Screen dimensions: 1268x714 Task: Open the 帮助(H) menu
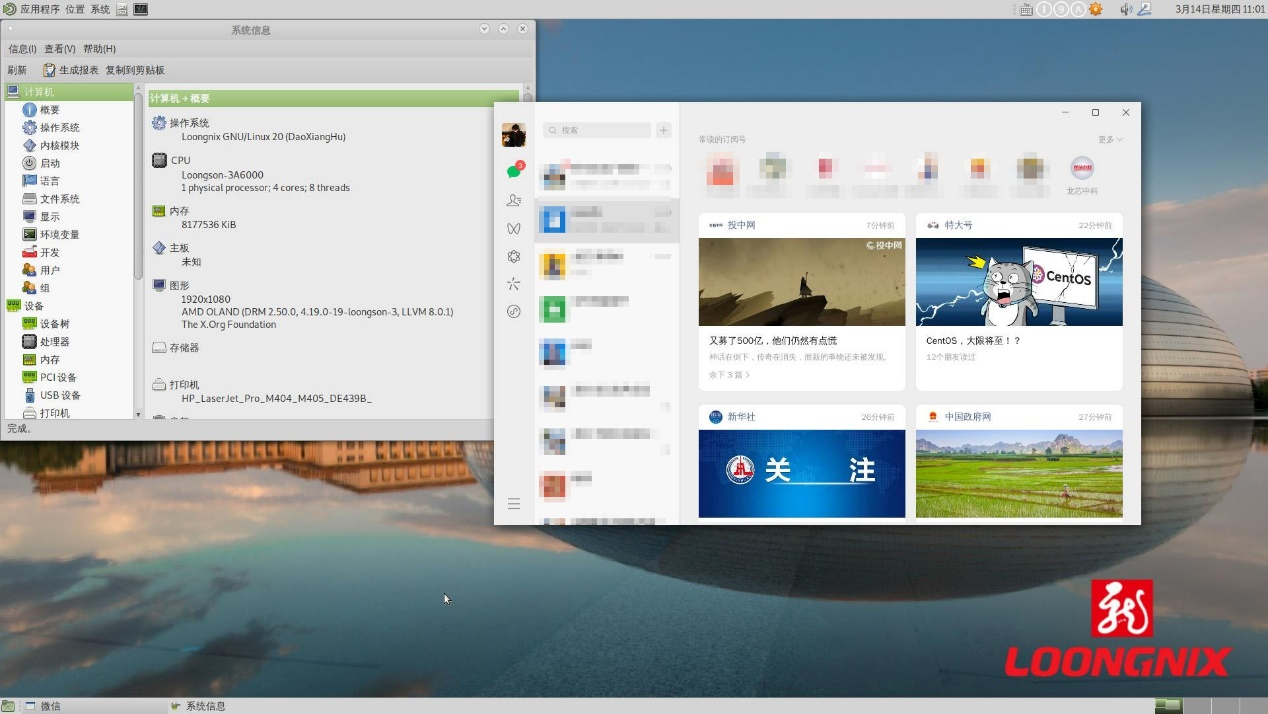point(99,49)
